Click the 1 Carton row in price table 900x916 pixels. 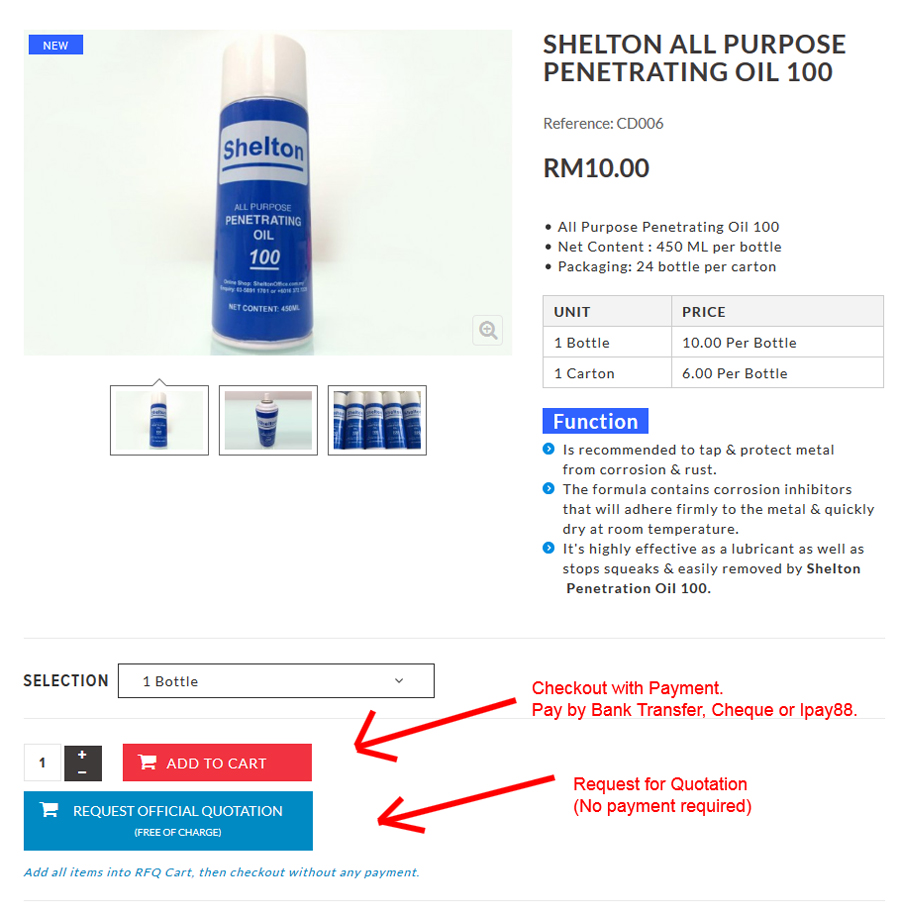(x=713, y=373)
